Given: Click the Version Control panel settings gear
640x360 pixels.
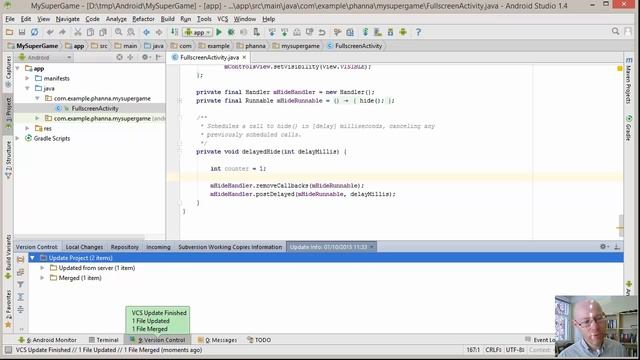Looking at the screenshot, I should pyautogui.click(x=604, y=247).
